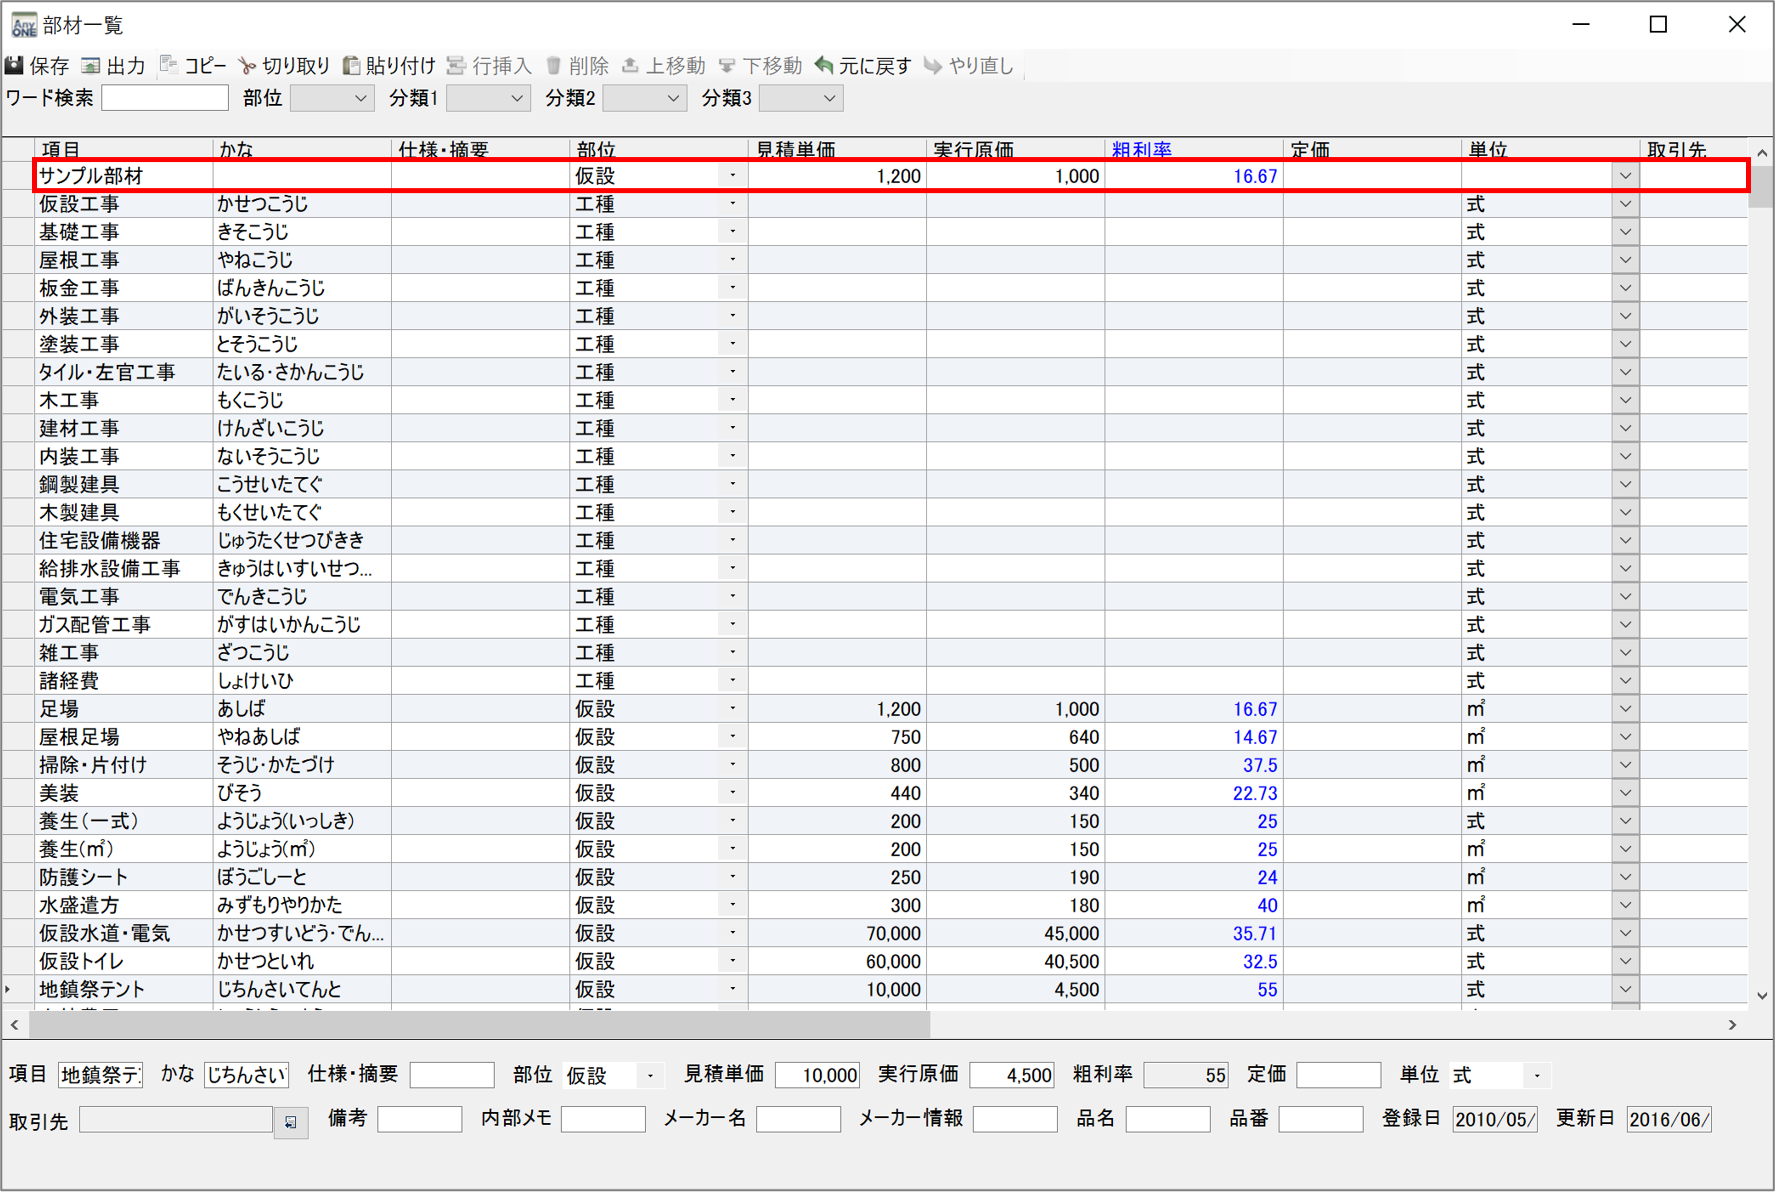Click the 削除 (delete) trash icon

553,66
